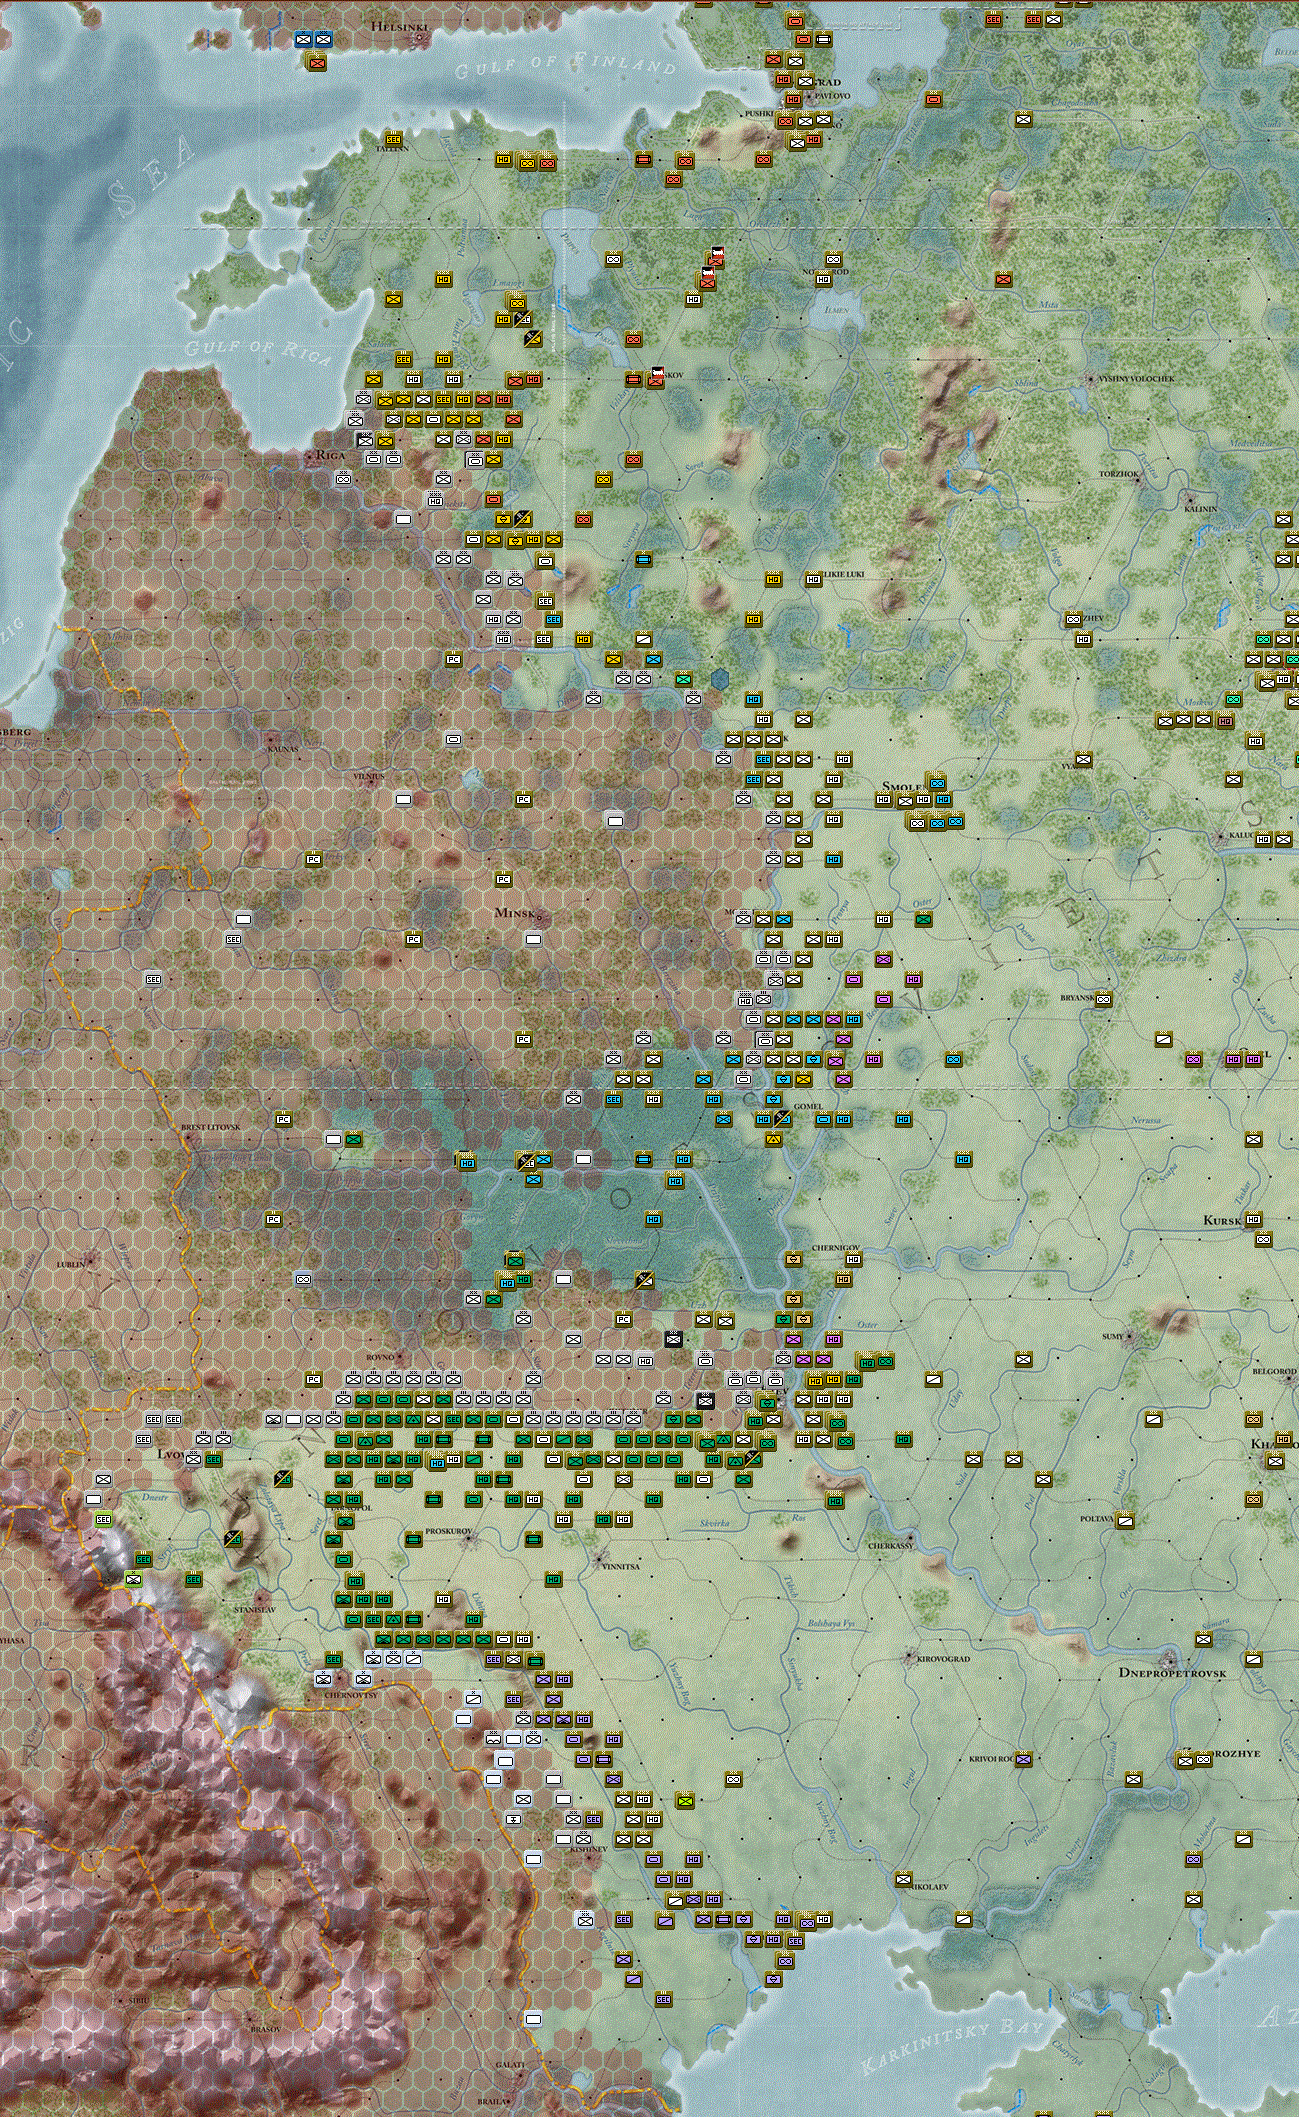This screenshot has width=1299, height=2117.
Task: Select the armored unit counter beside Zaporozhye
Action: click(x=1204, y=1759)
